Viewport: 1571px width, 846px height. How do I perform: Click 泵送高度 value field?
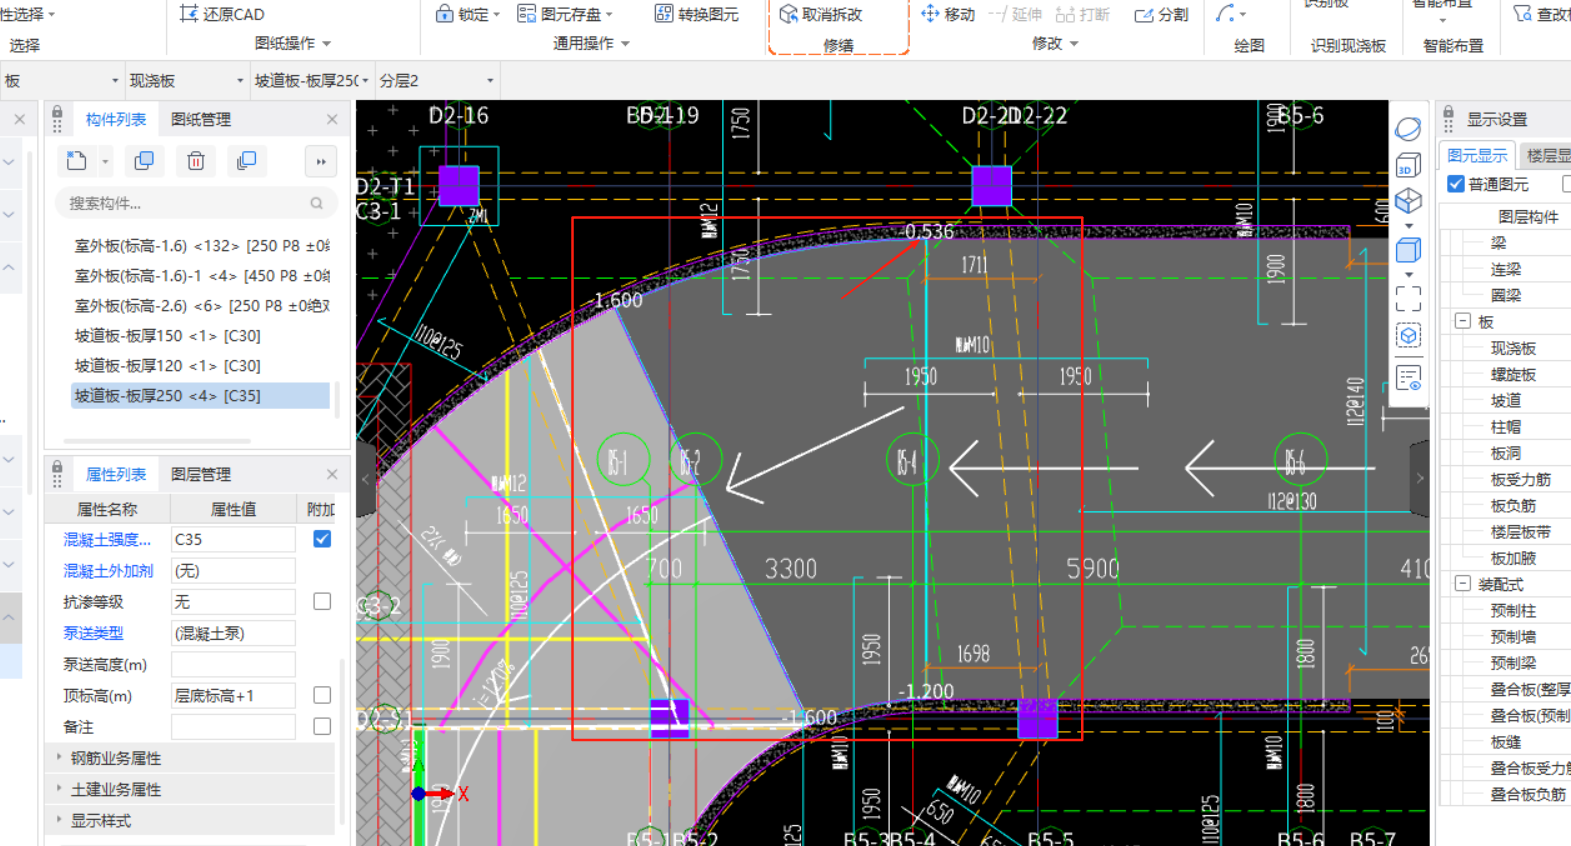point(233,664)
